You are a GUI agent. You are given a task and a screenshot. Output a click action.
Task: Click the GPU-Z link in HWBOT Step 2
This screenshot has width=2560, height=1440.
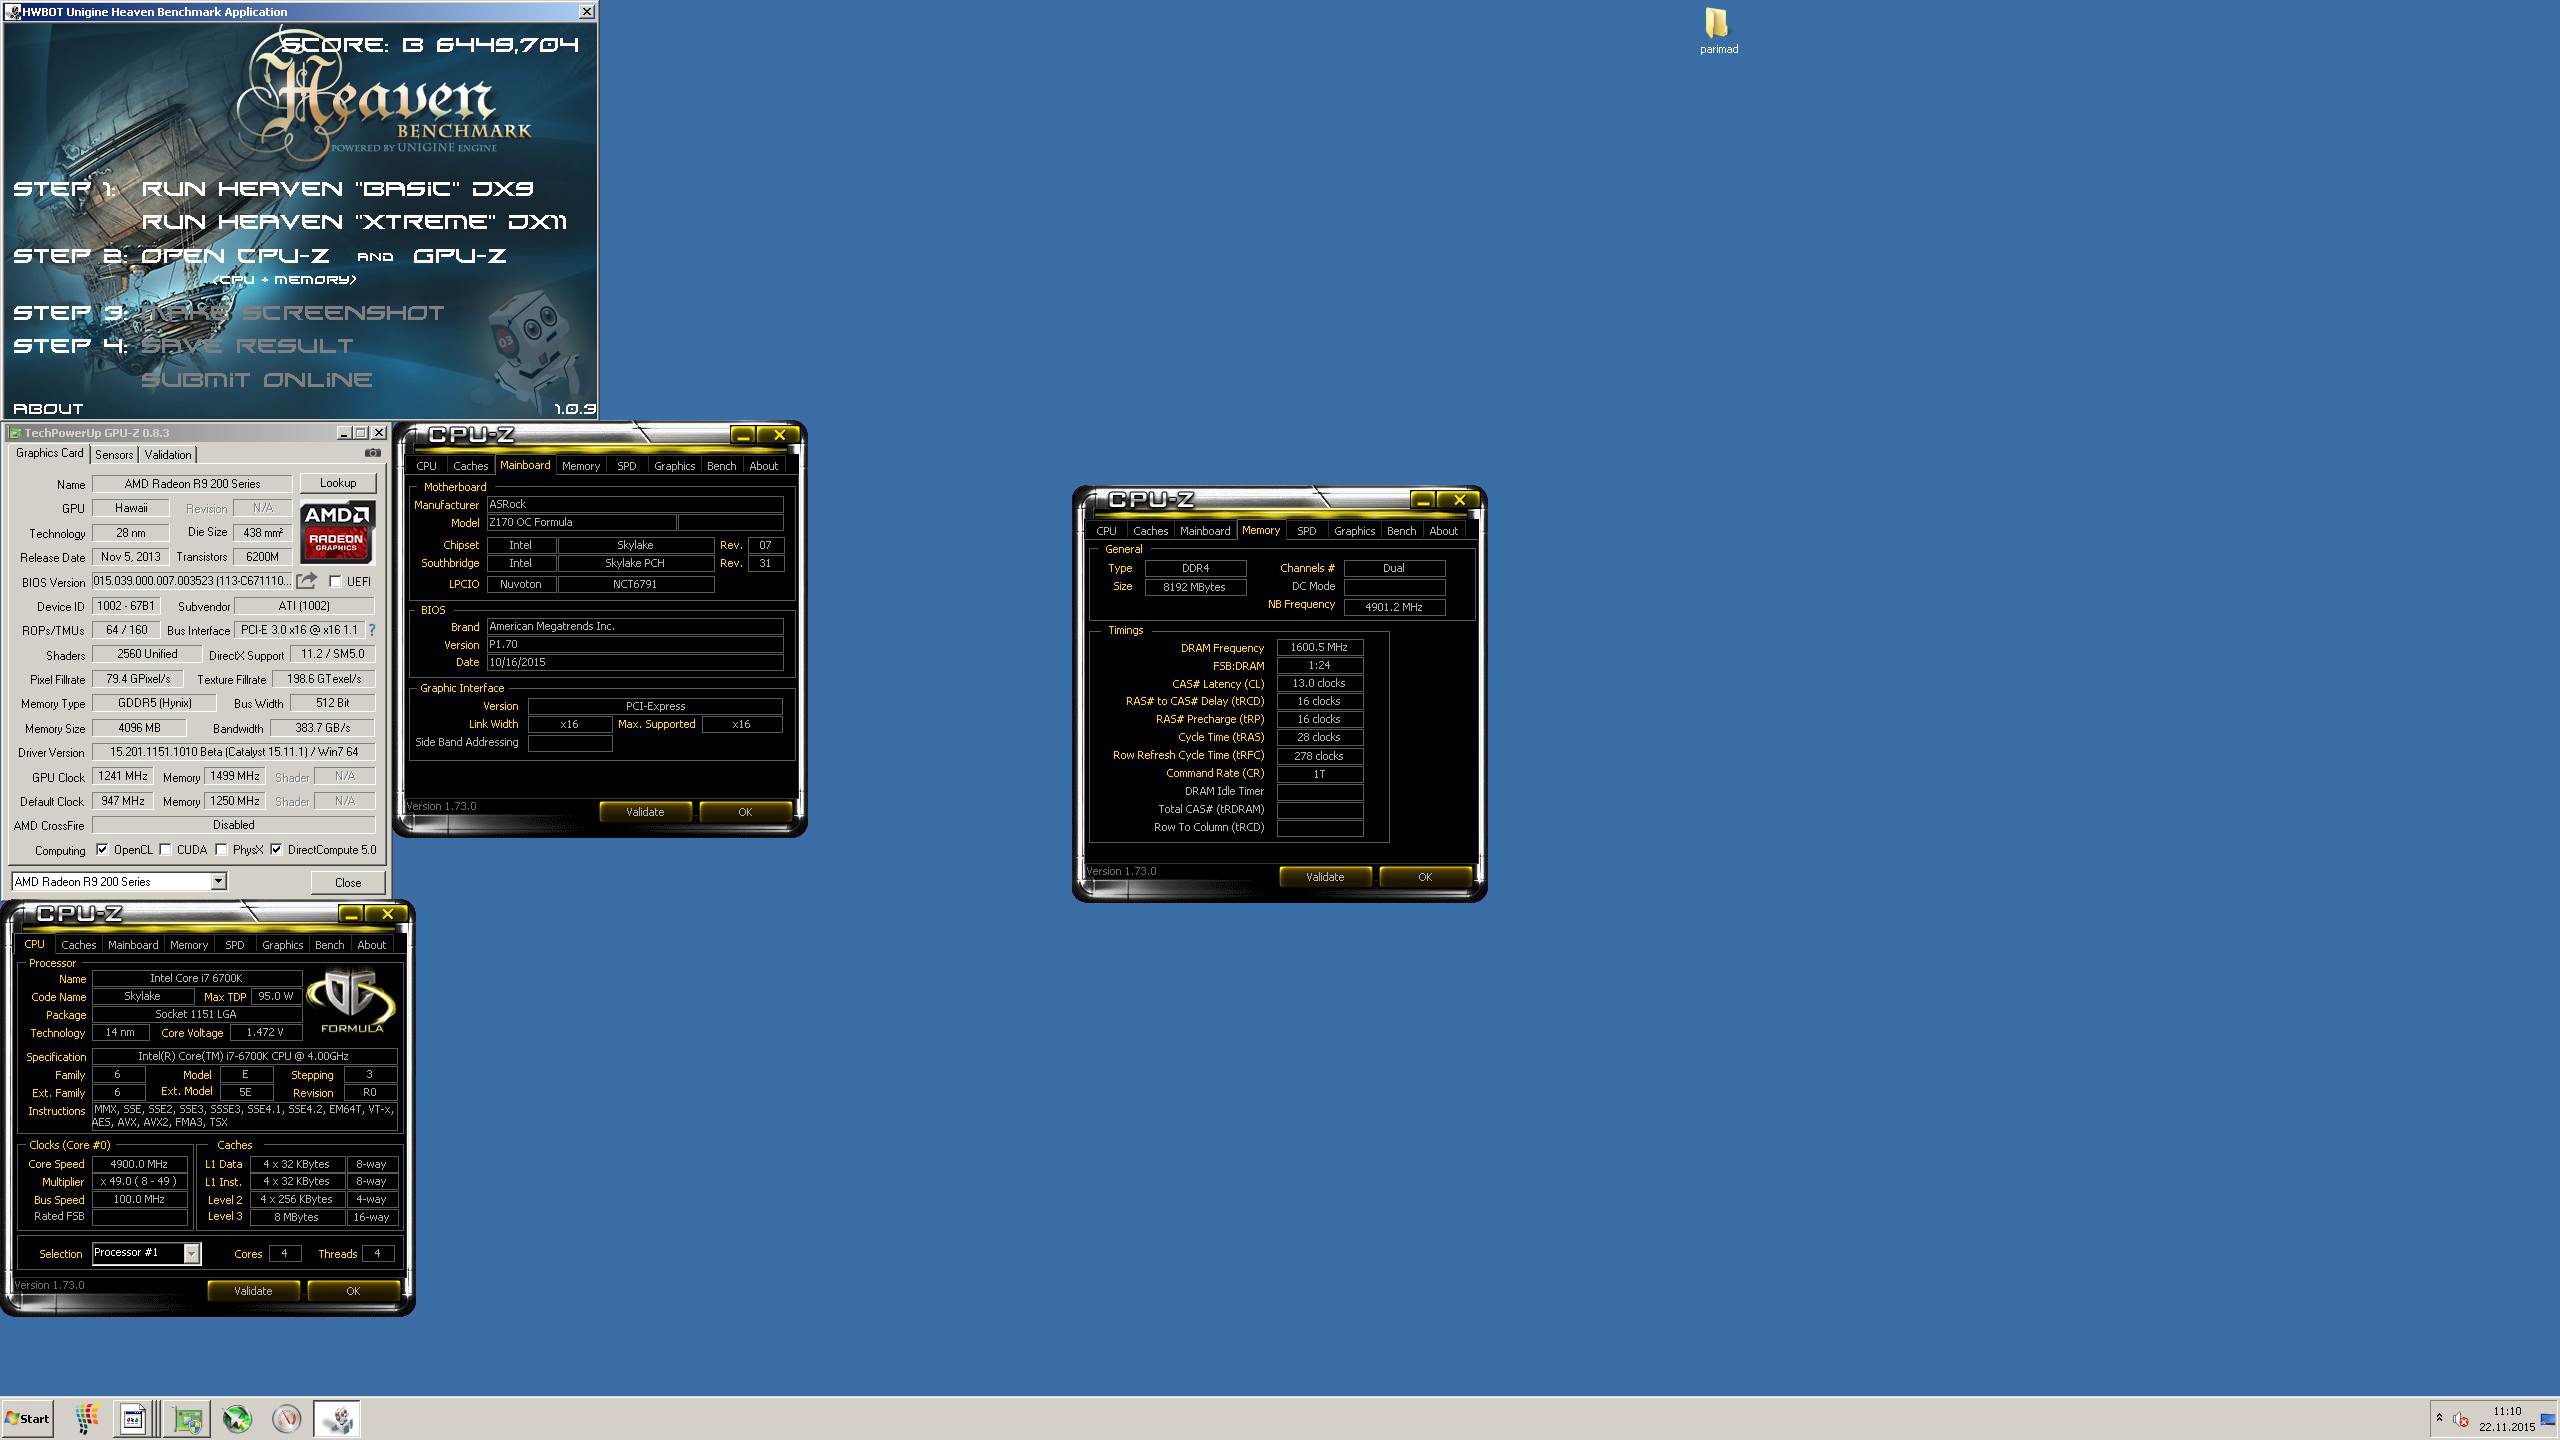(x=460, y=255)
